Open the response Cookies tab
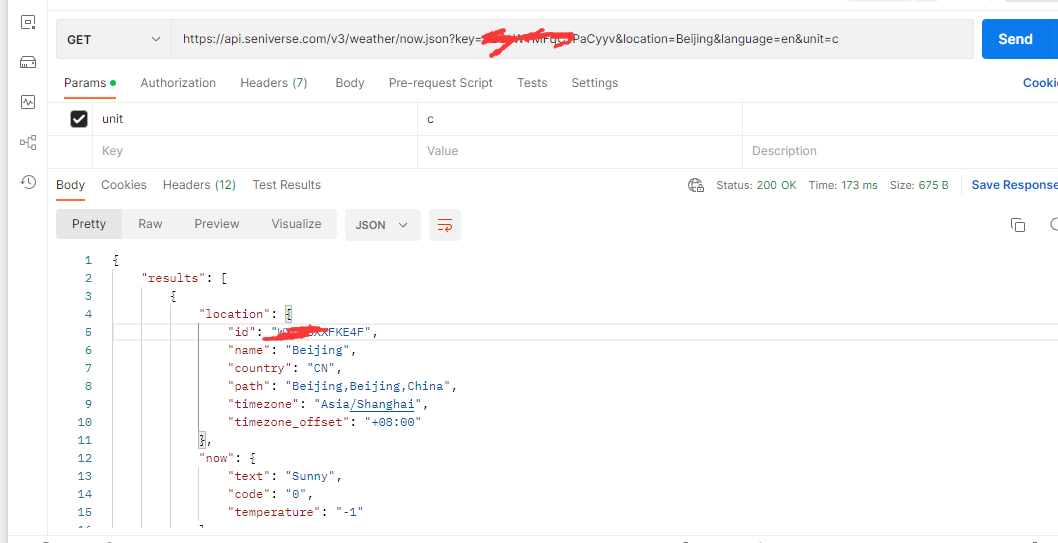Image resolution: width=1058 pixels, height=543 pixels. (123, 185)
